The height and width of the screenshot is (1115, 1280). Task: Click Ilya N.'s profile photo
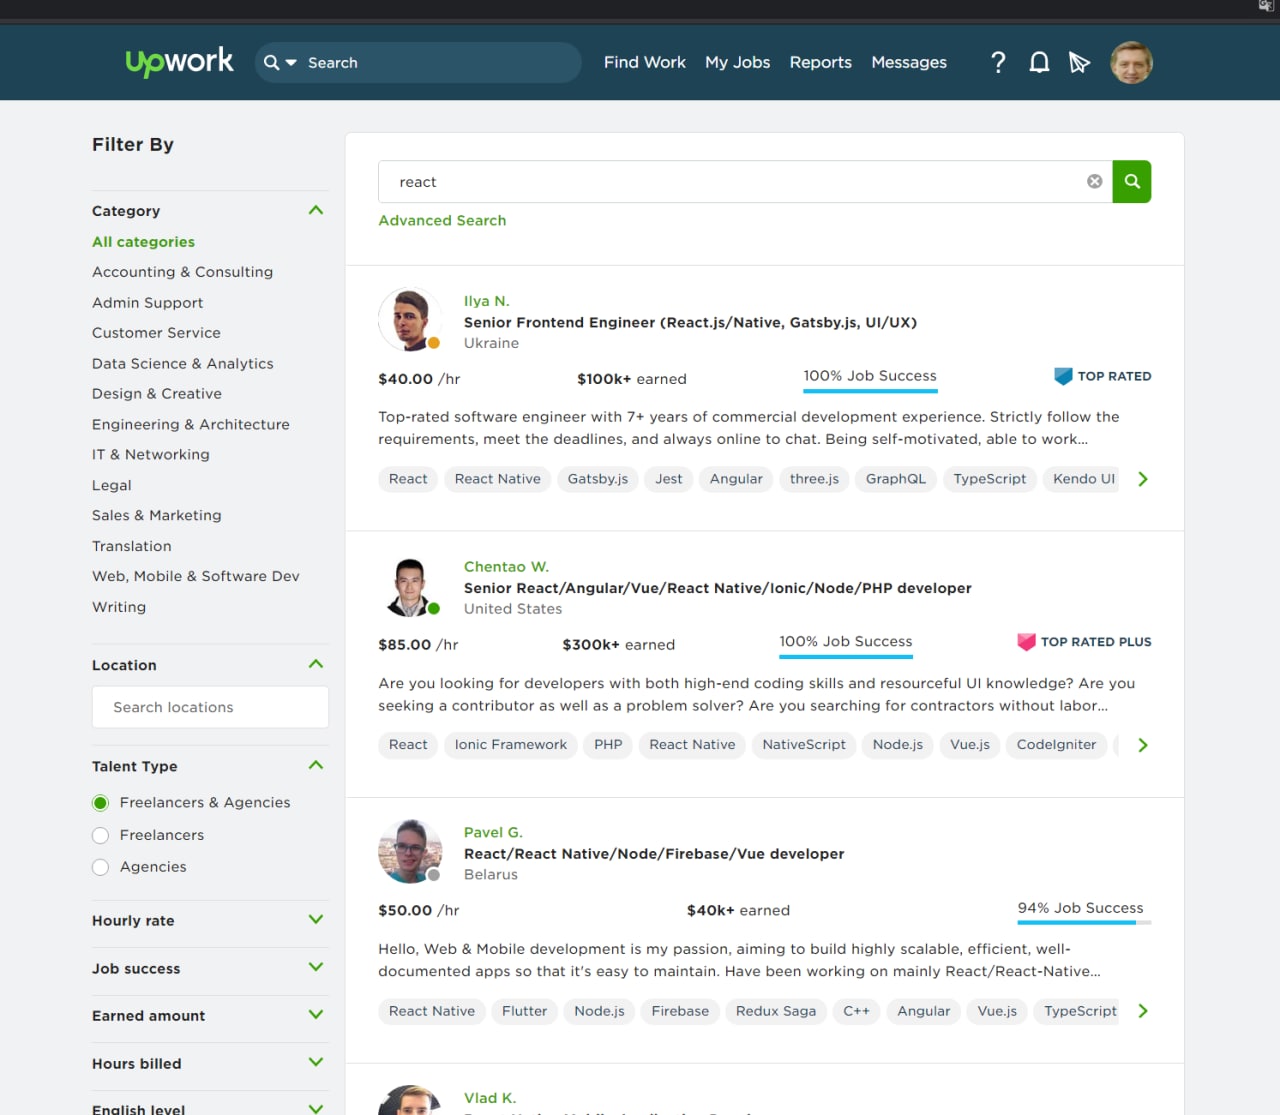(410, 320)
